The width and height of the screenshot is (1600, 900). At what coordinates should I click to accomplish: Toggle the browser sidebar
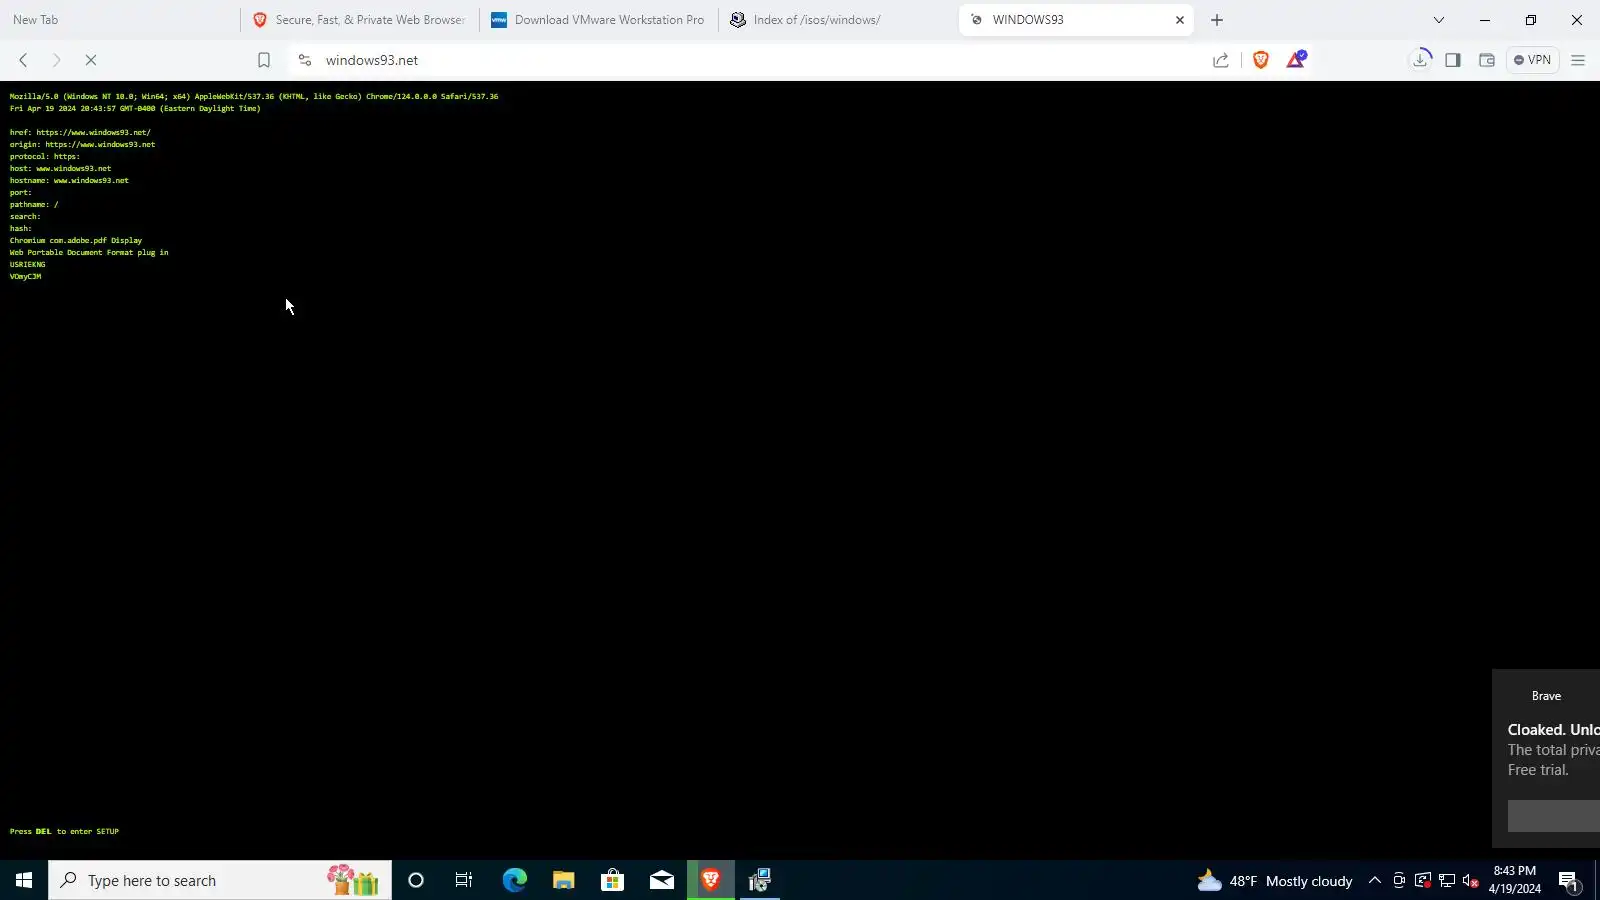1453,60
